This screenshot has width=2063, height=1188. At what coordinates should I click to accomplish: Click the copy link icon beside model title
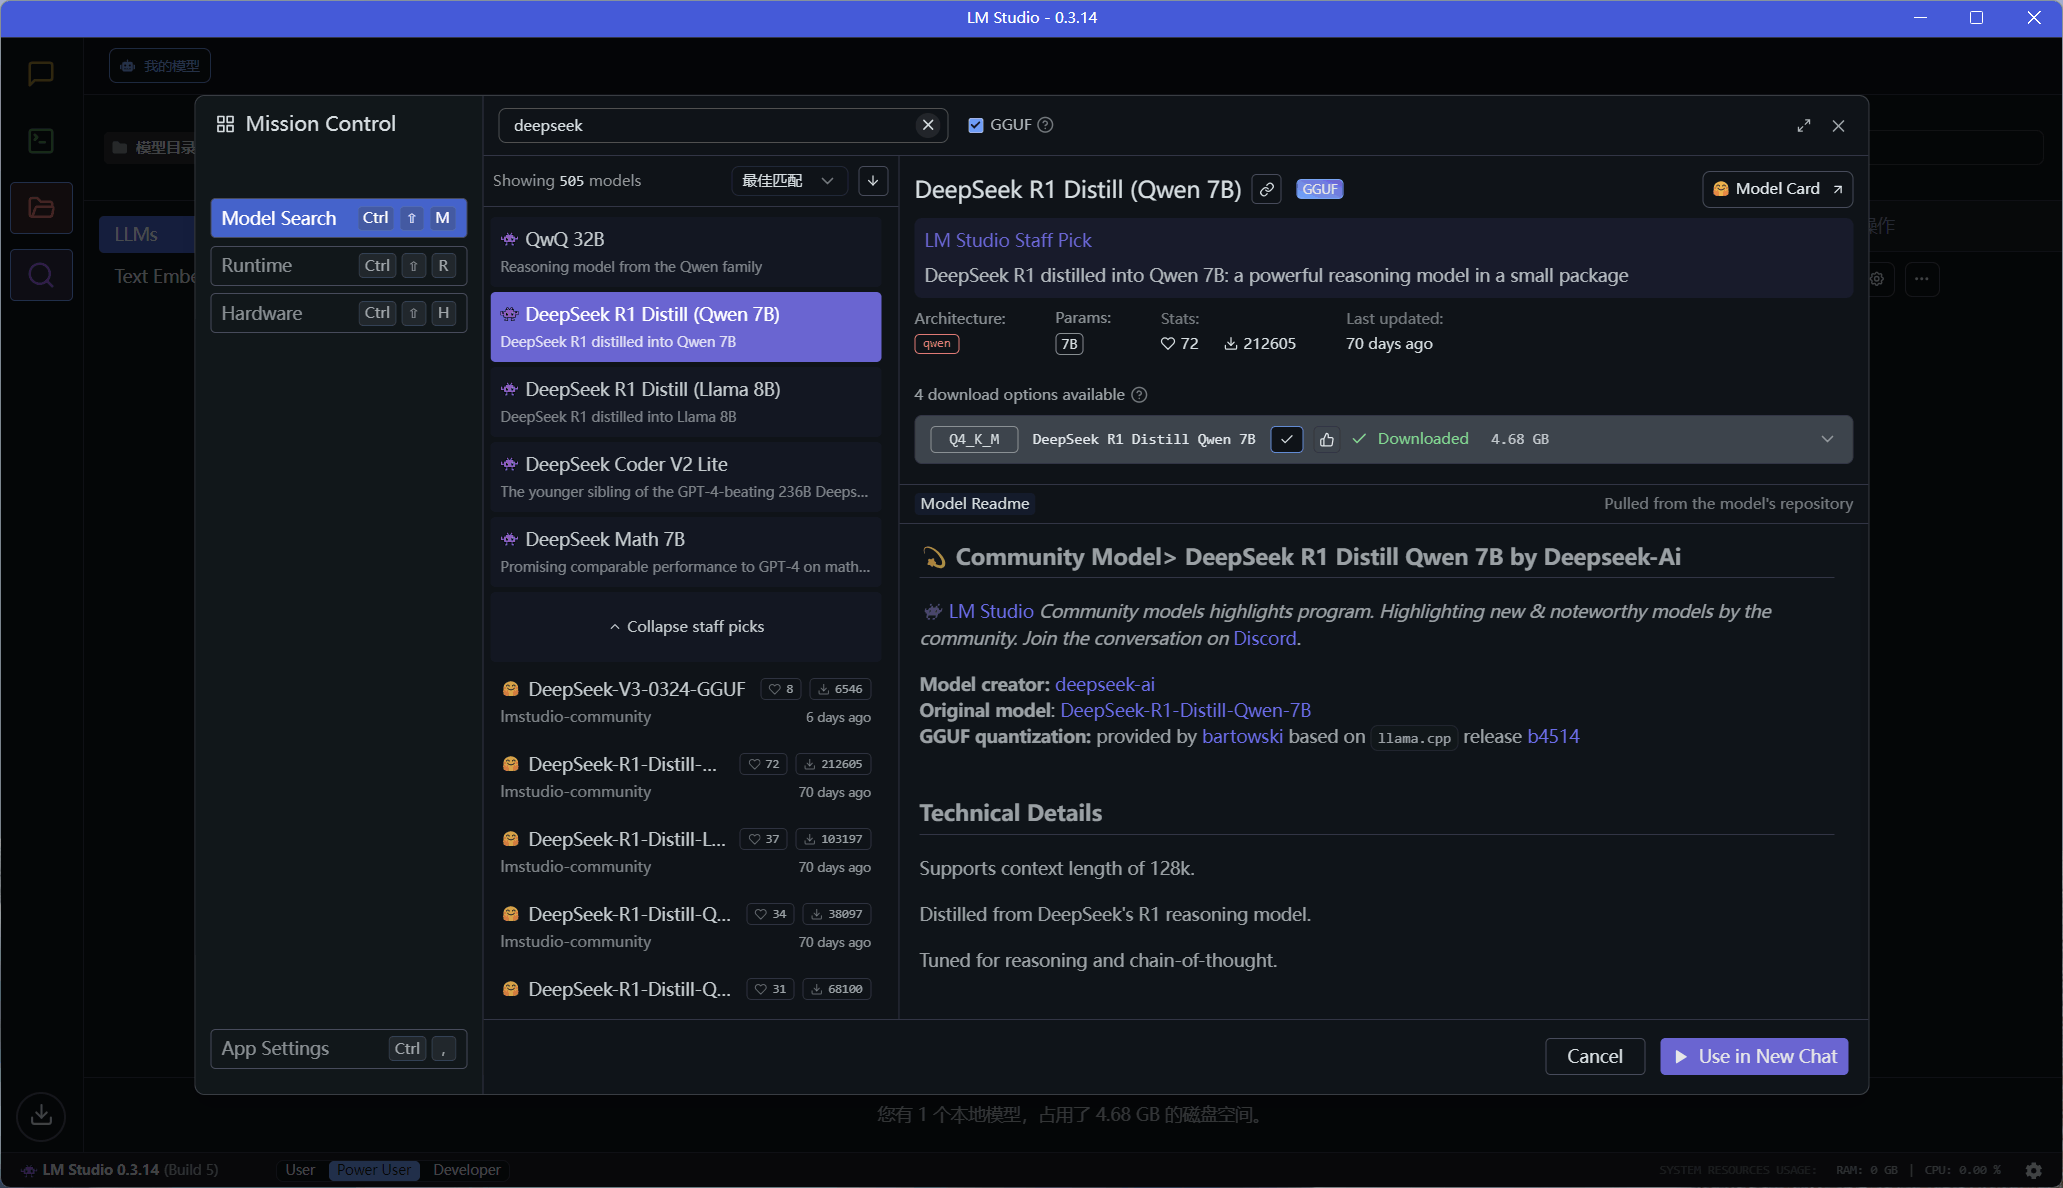point(1266,189)
